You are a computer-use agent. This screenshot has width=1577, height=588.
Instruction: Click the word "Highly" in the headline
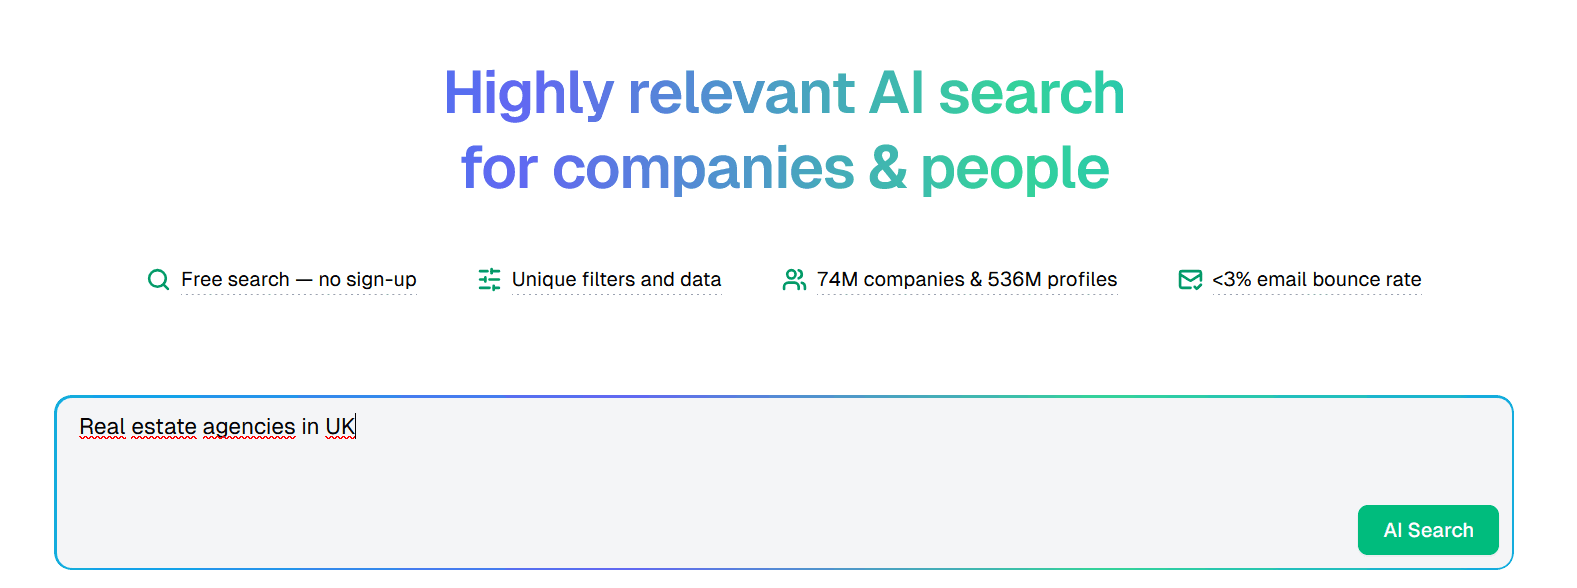528,93
